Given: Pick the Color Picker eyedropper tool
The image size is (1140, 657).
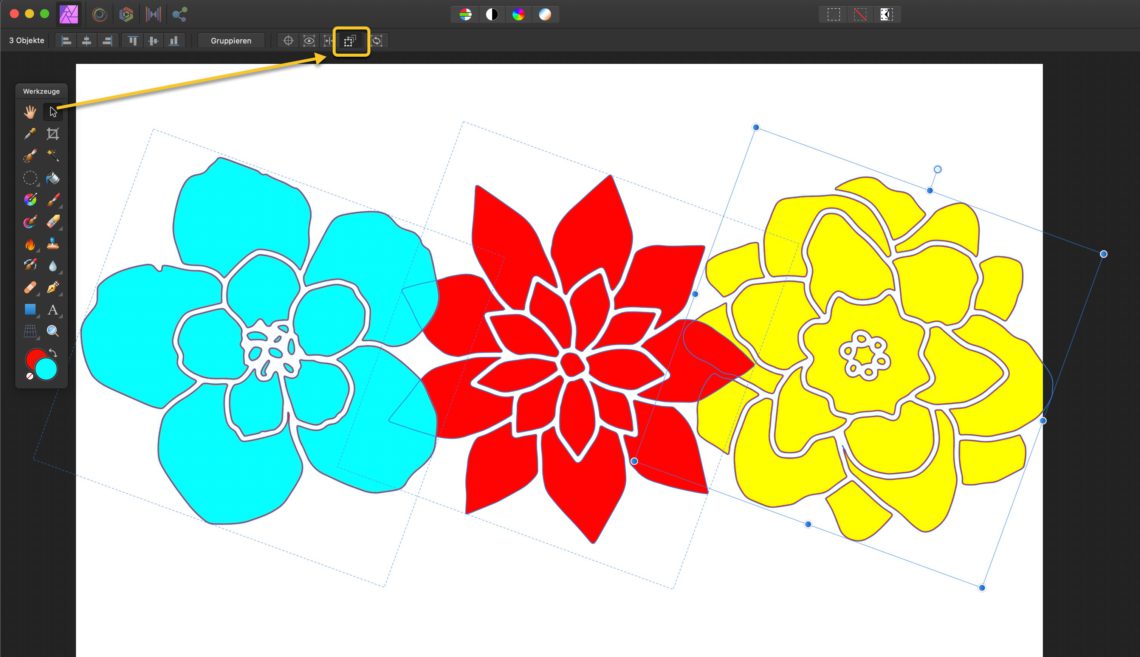Looking at the screenshot, I should pyautogui.click(x=30, y=134).
